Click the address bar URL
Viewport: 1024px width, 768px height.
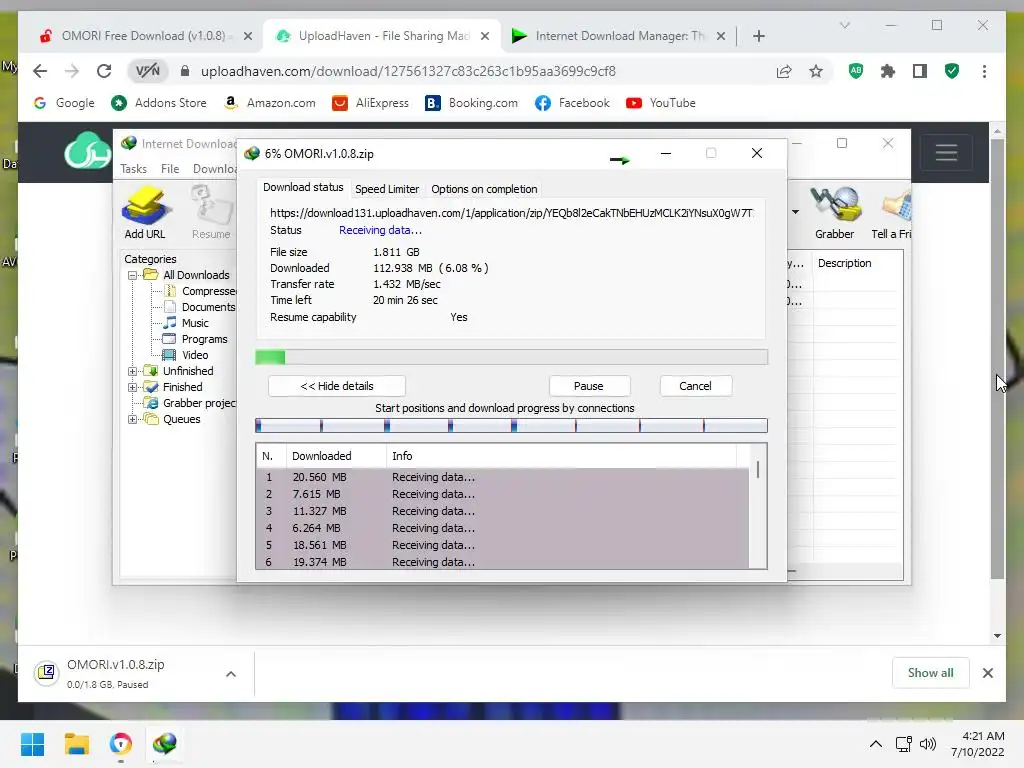[x=408, y=71]
